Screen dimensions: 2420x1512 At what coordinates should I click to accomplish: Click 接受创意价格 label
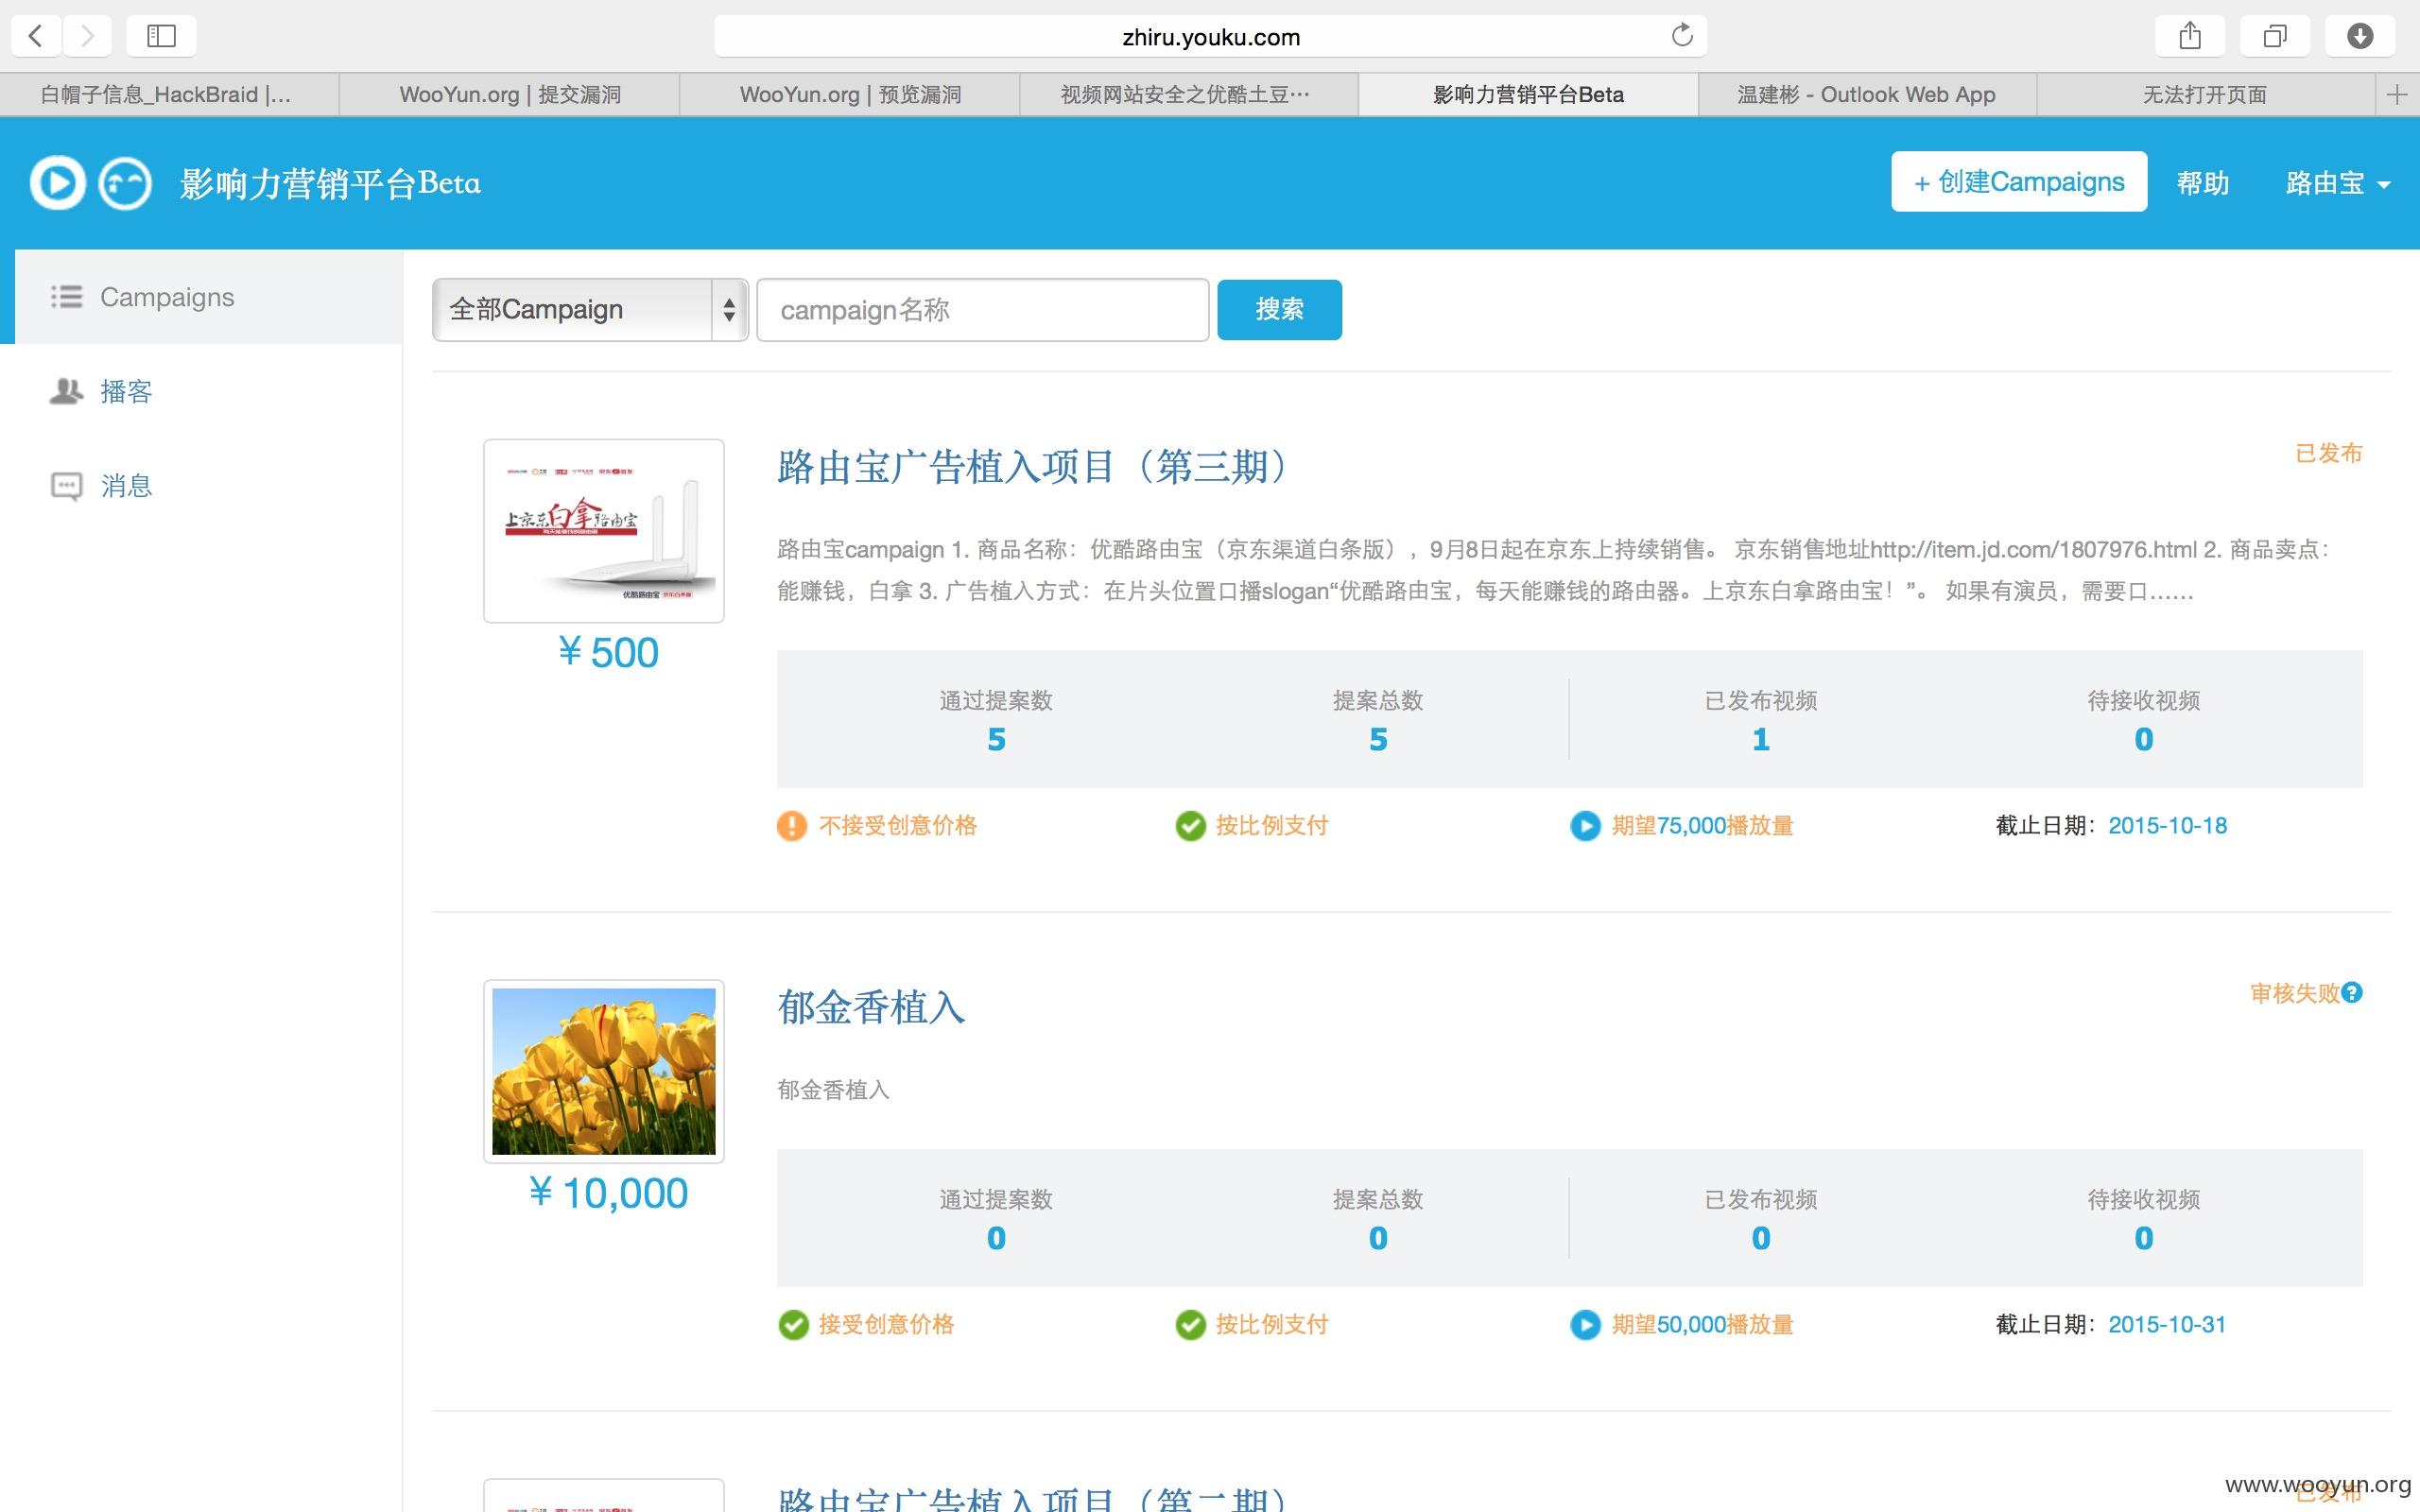(x=886, y=1325)
